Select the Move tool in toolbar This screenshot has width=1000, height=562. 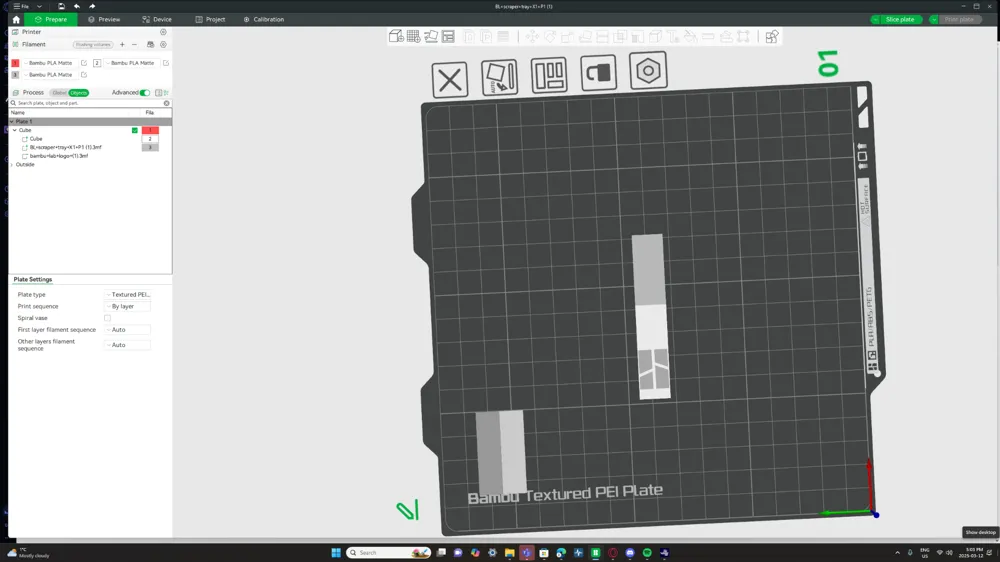click(x=531, y=36)
